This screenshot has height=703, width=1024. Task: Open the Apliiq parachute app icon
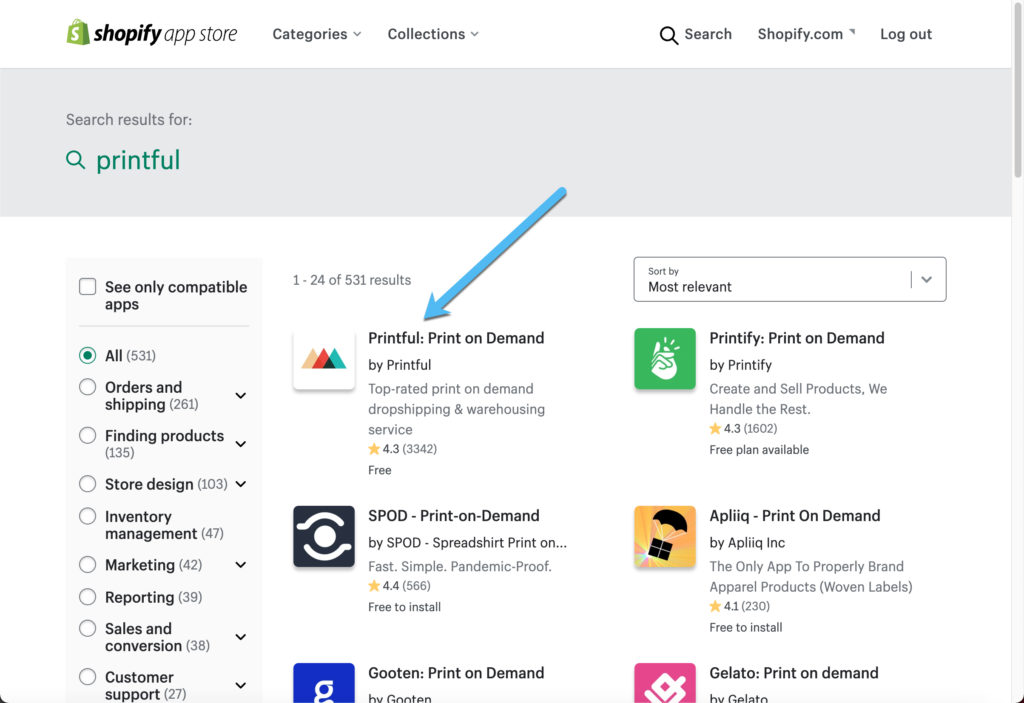[664, 536]
